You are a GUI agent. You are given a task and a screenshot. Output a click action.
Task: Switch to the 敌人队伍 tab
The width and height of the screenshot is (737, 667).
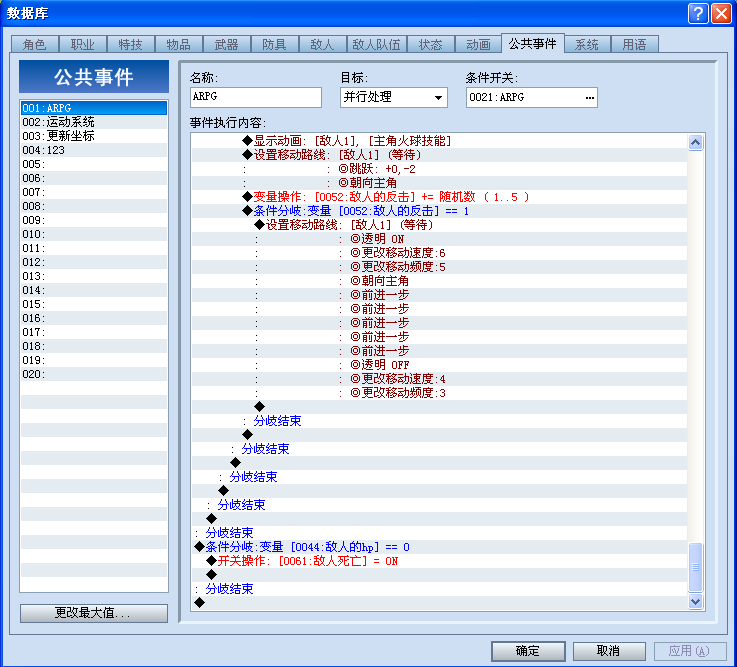[376, 45]
